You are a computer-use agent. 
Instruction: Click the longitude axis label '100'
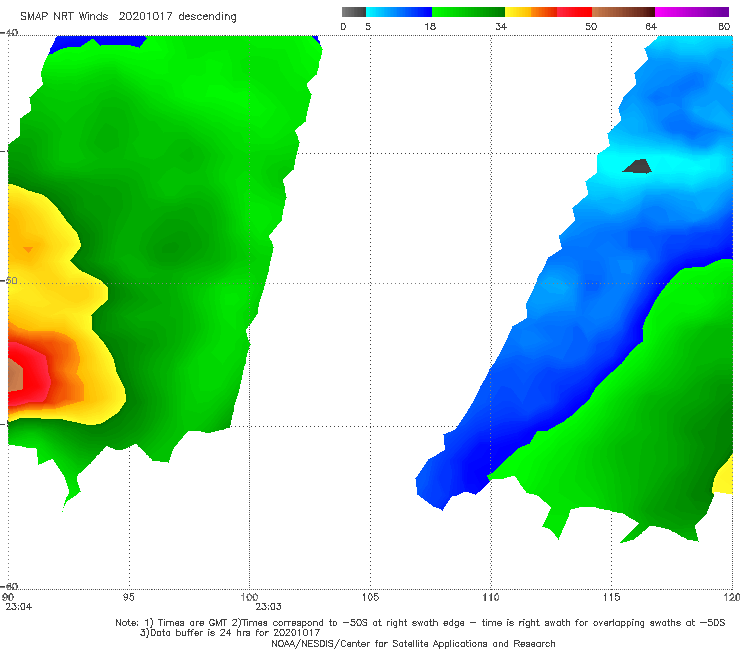pos(249,597)
